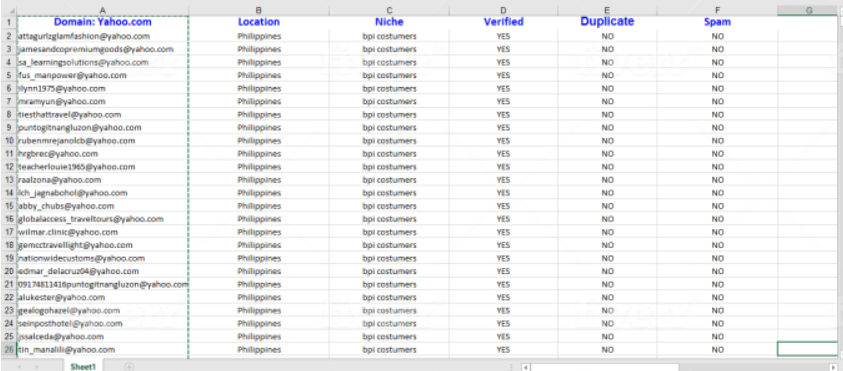Select the rubenmrejanolcb@yahoo.com cell
Image resolution: width=843 pixels, height=371 pixels.
103,141
